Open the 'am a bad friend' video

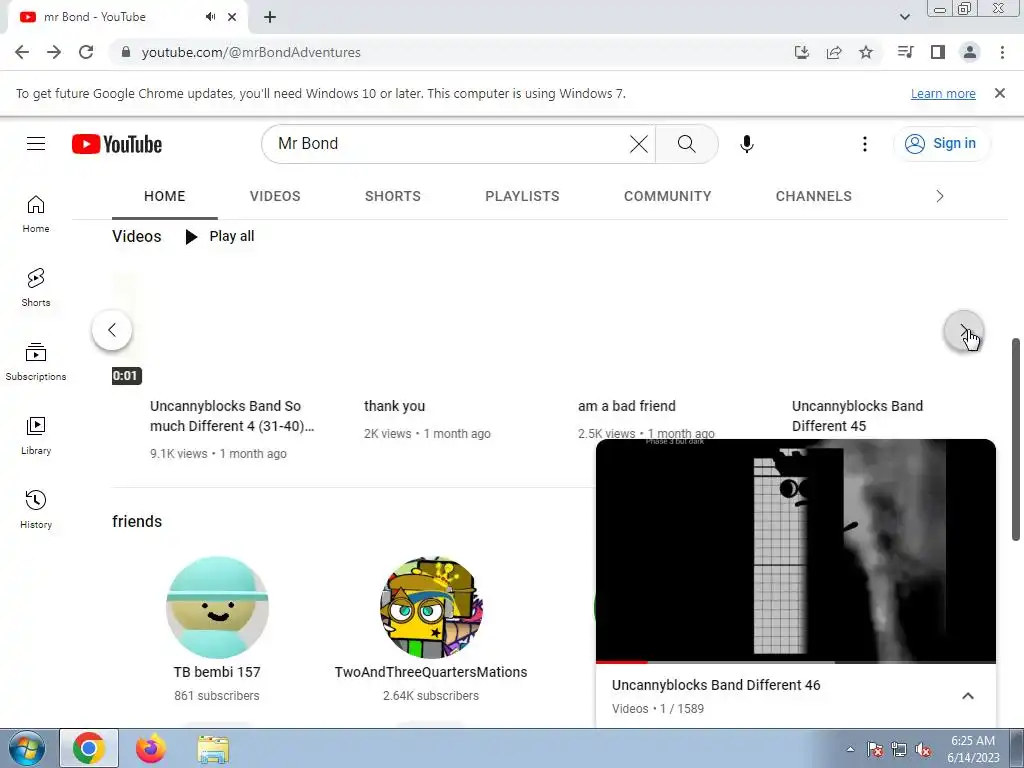pyautogui.click(x=627, y=406)
